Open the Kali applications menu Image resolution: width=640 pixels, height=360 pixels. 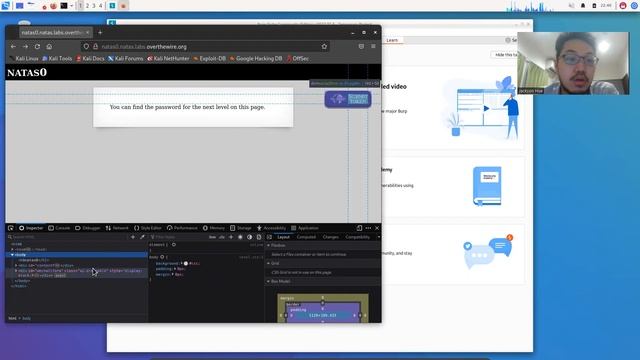tap(6, 6)
